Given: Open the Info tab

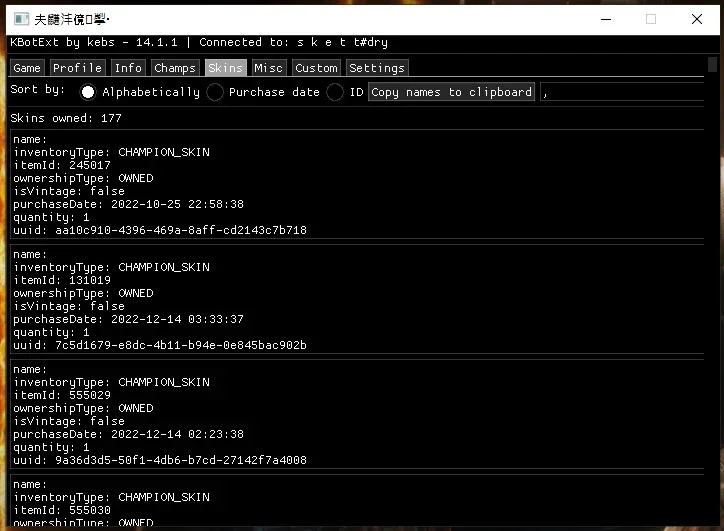Looking at the screenshot, I should pos(128,68).
